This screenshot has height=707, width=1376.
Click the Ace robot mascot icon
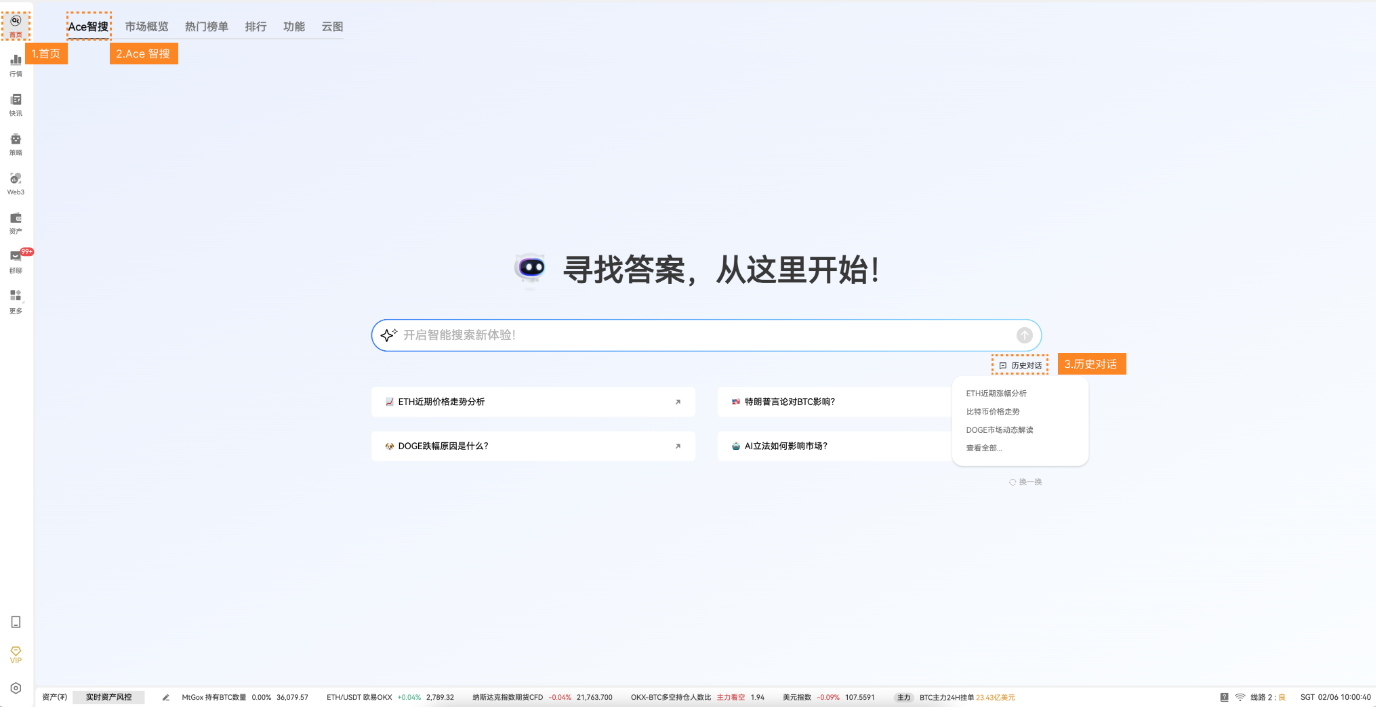click(530, 268)
